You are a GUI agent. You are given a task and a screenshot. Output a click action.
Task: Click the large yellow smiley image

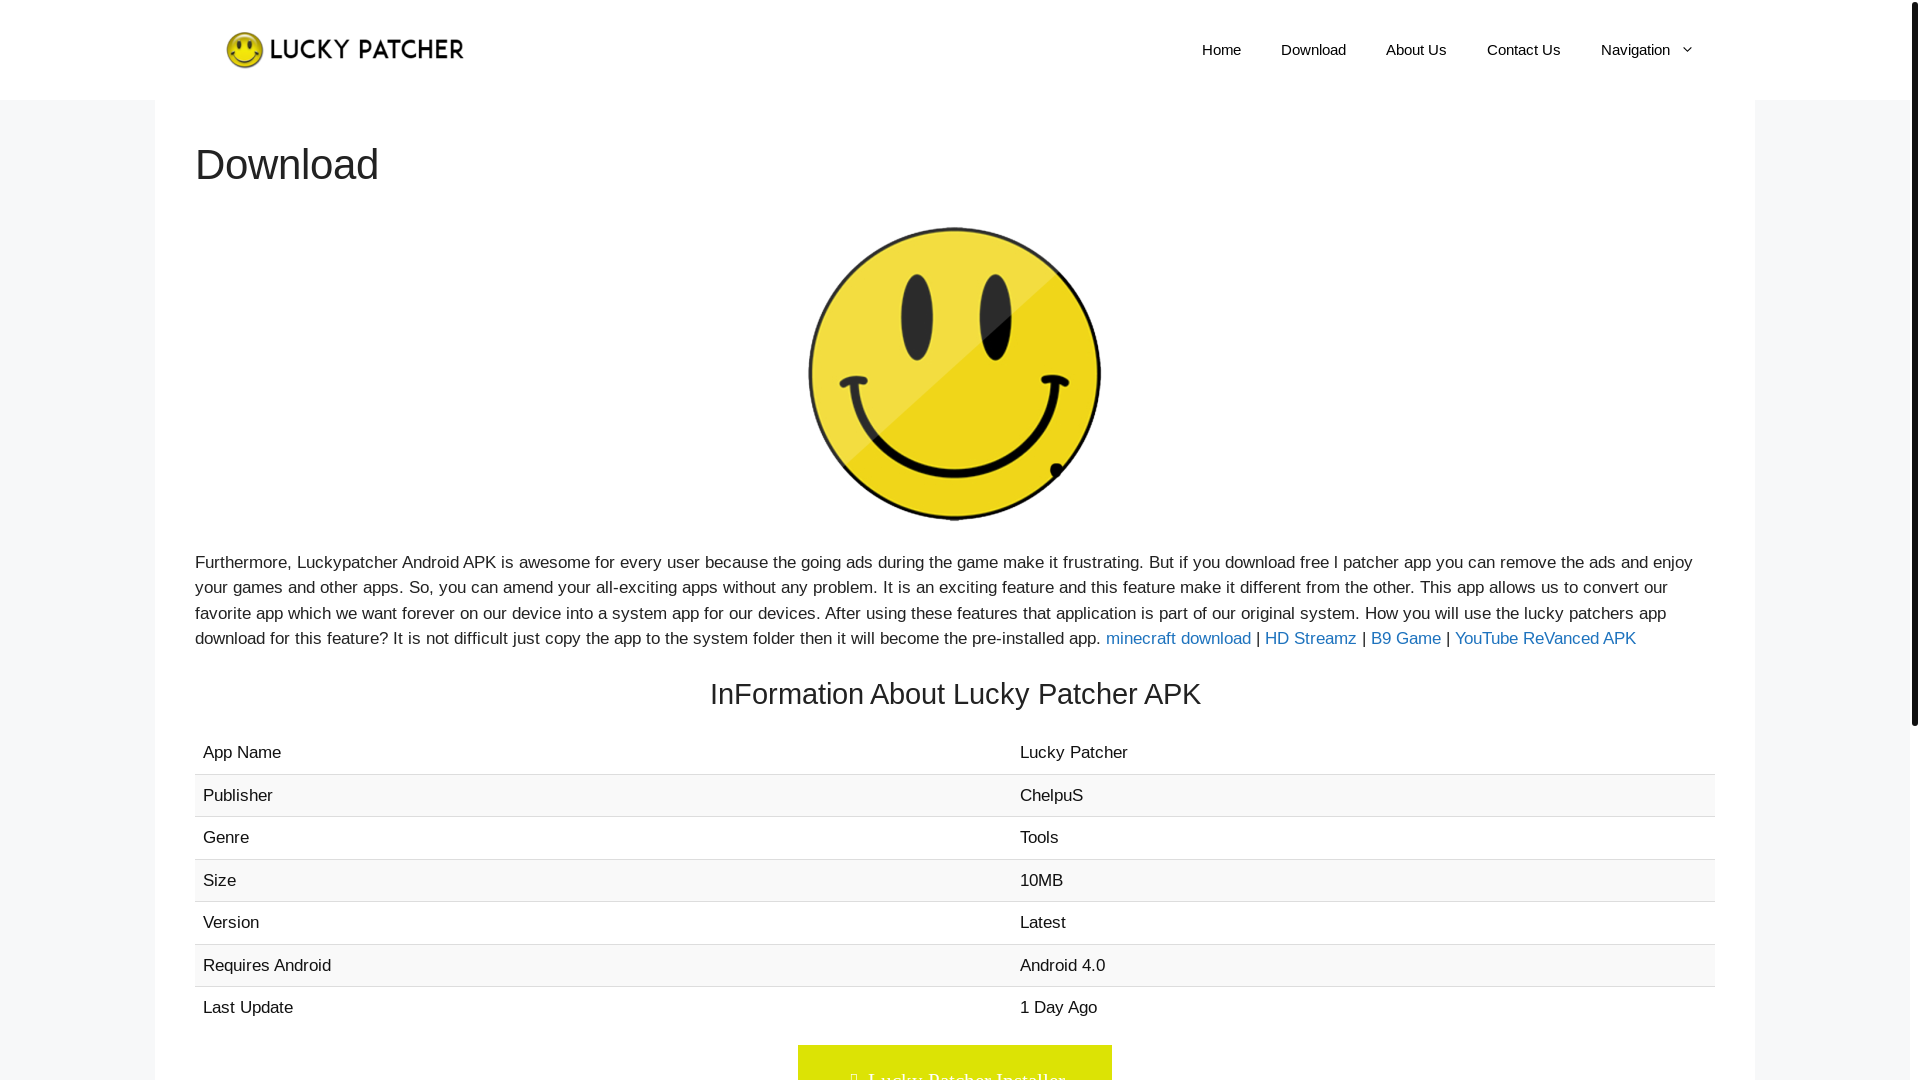955,373
